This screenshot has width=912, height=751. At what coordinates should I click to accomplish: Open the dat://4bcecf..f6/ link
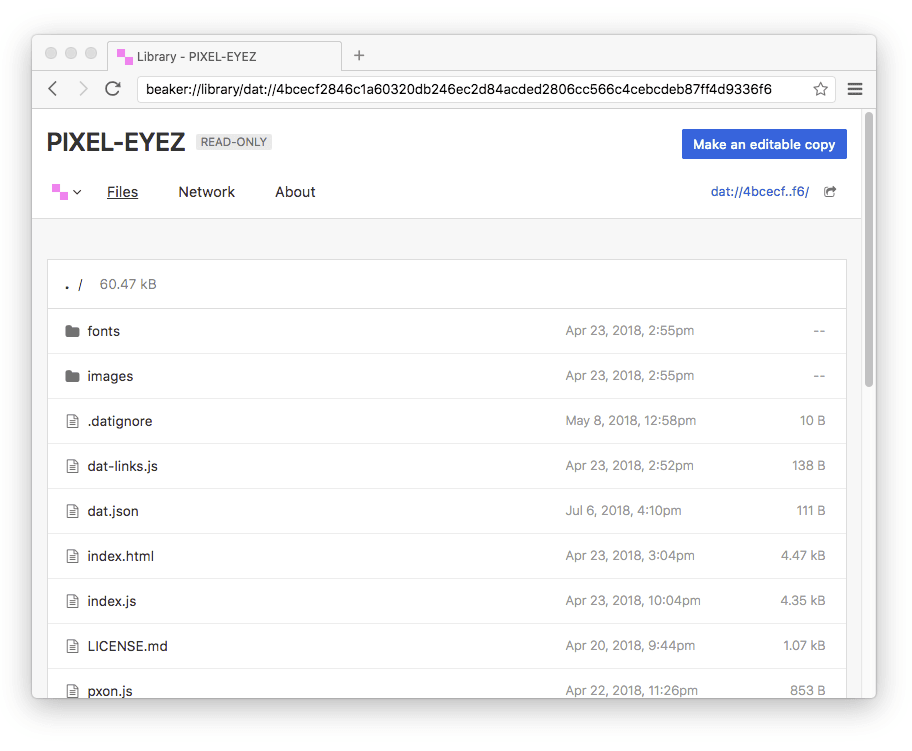pos(760,191)
